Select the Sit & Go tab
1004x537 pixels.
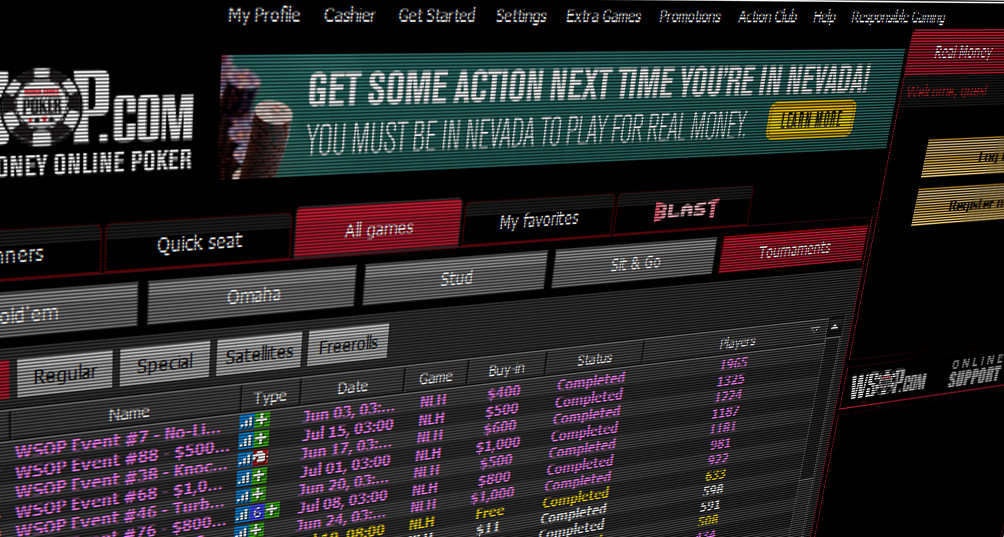(x=635, y=262)
